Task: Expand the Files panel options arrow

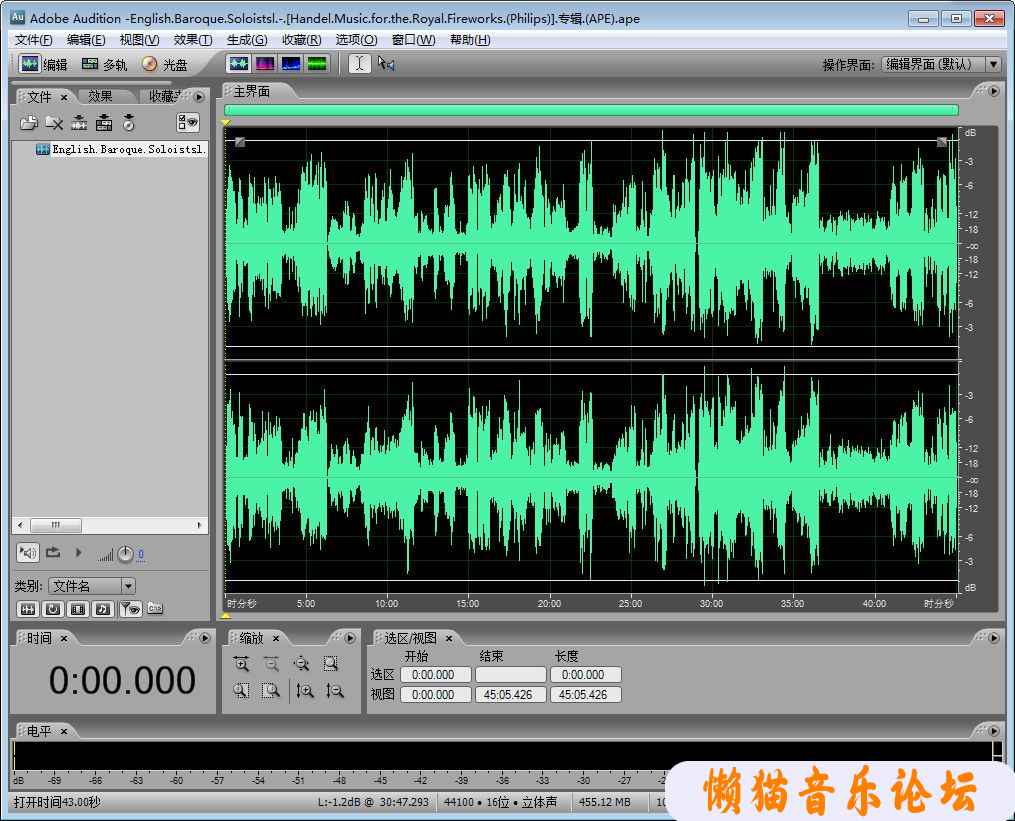Action: (199, 96)
